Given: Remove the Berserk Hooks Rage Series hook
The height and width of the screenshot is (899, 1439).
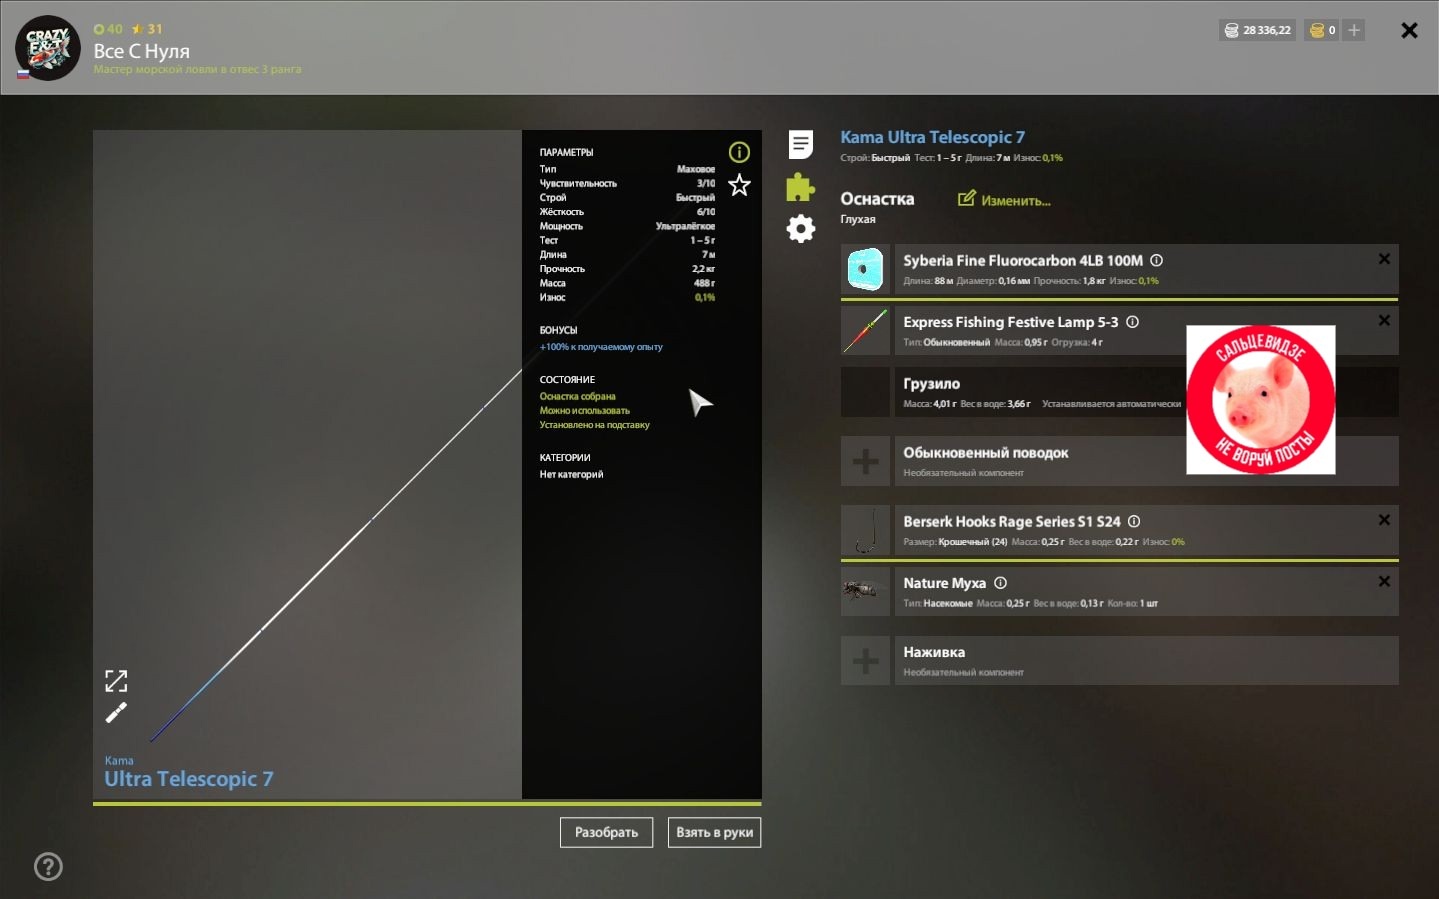Looking at the screenshot, I should (x=1384, y=520).
